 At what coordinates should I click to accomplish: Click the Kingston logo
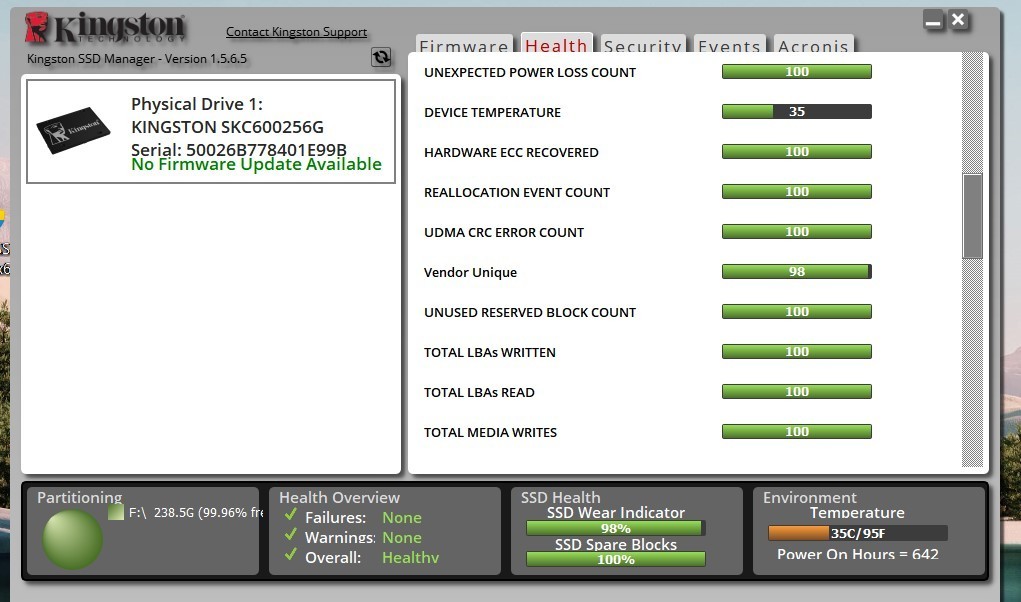105,28
